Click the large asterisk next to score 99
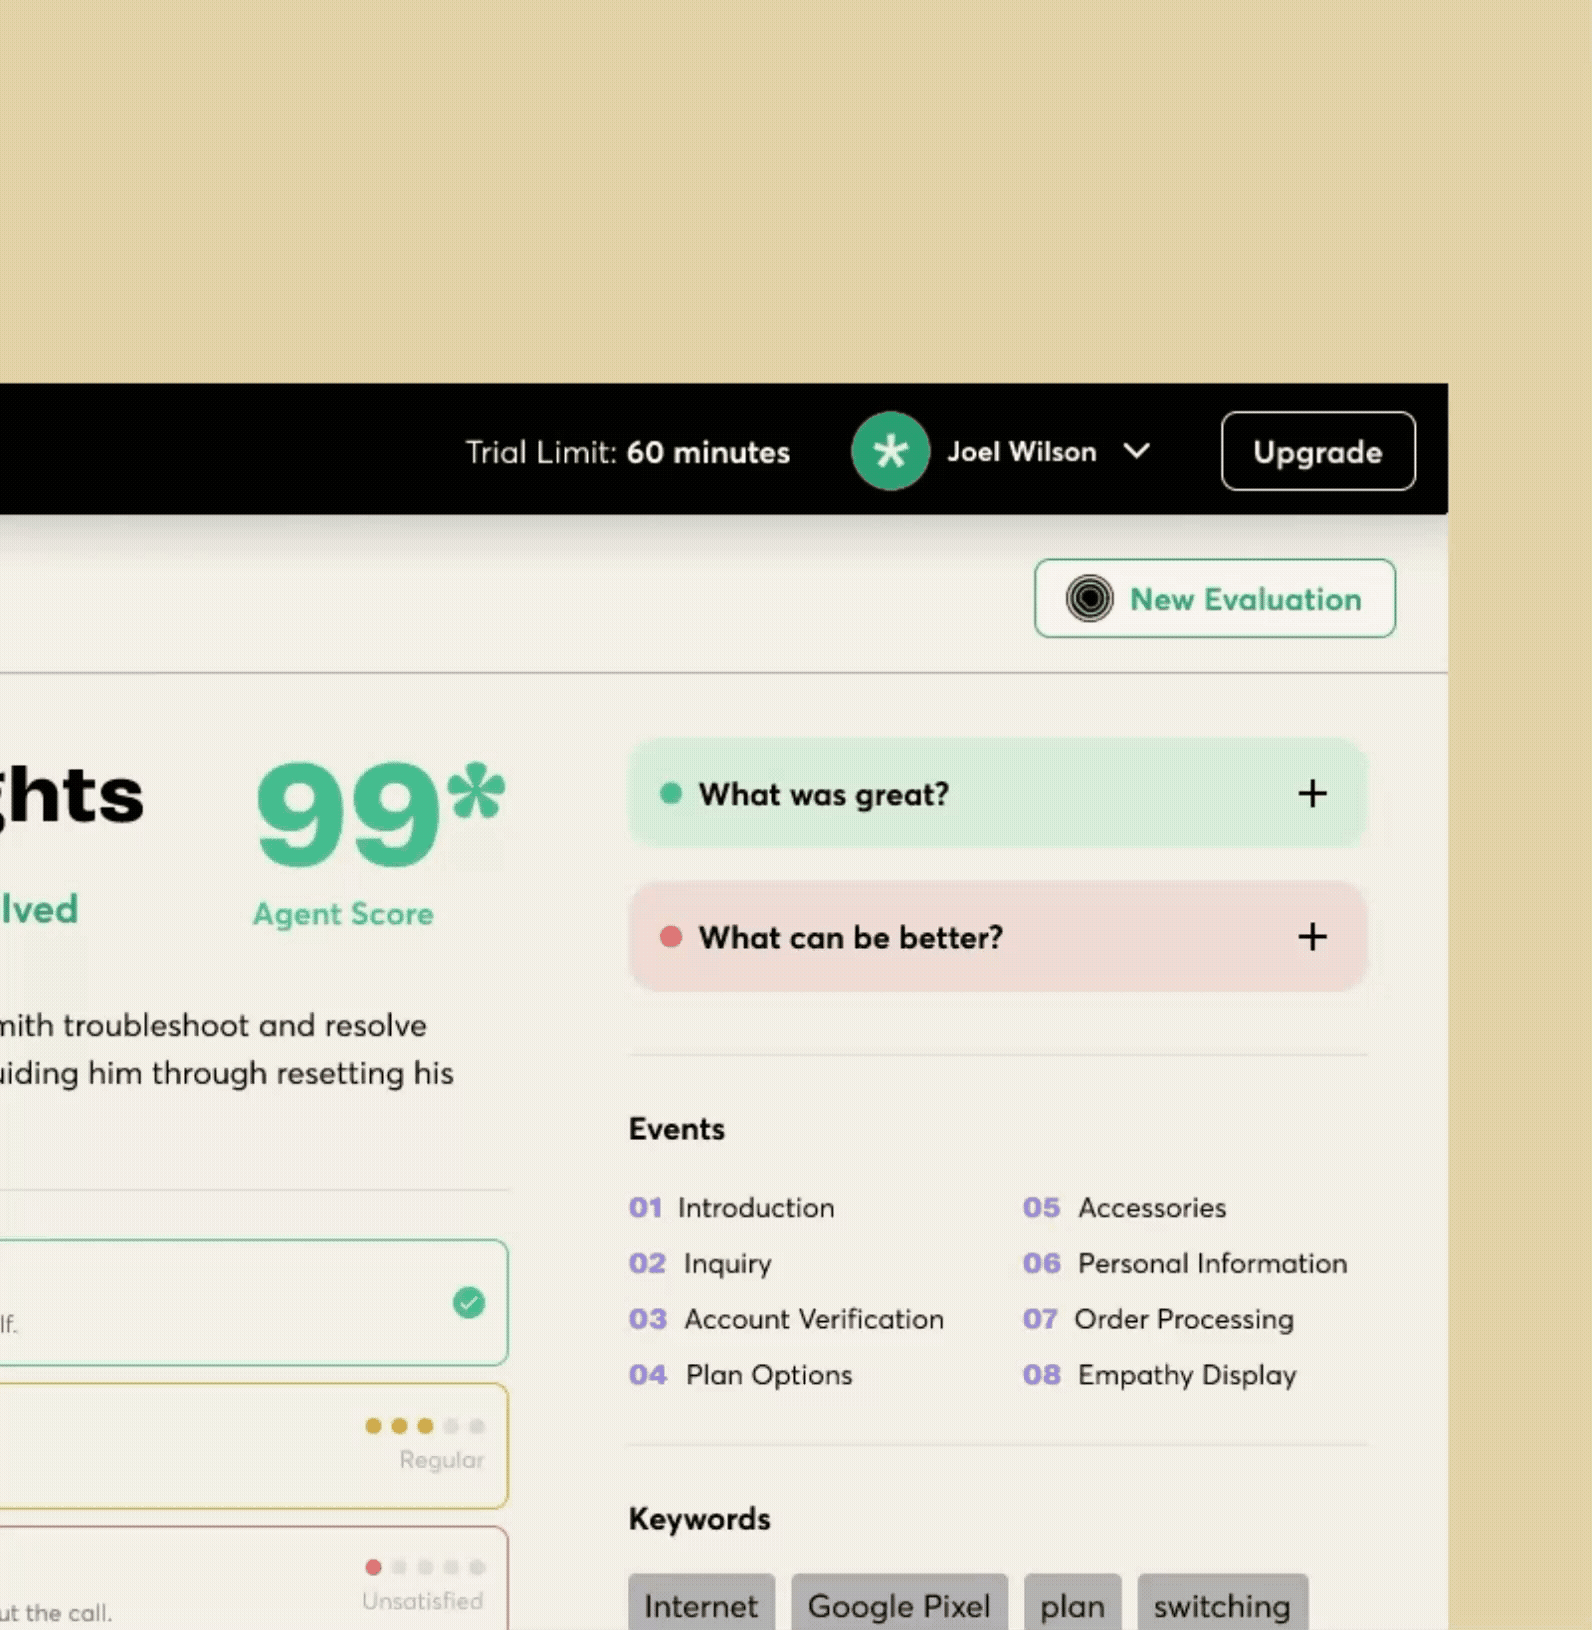1592x1630 pixels. point(476,792)
